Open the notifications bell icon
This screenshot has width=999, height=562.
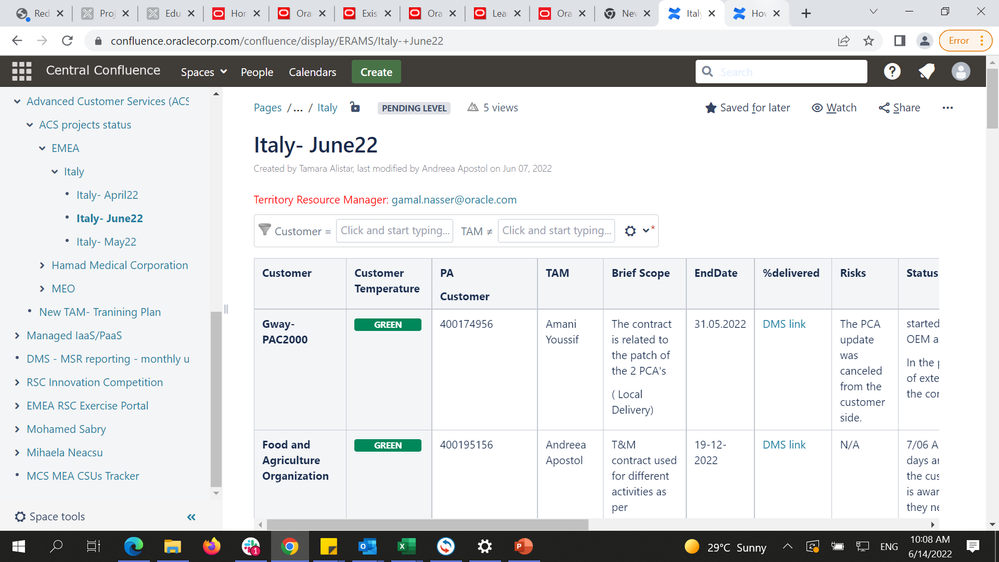926,71
